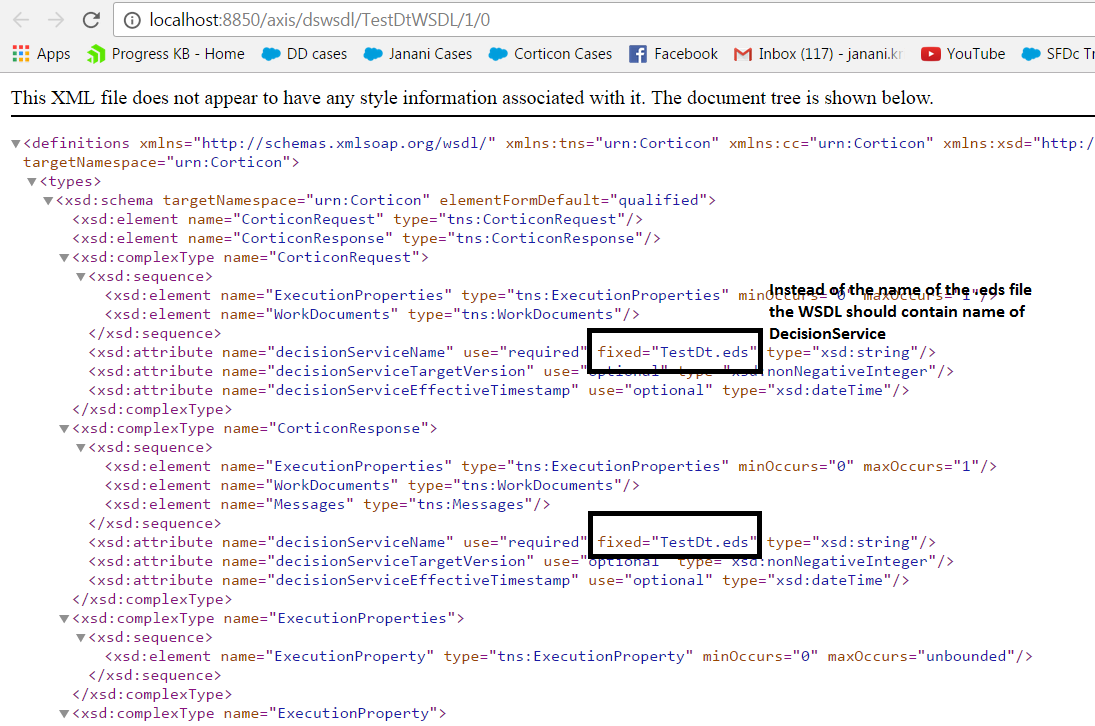The height and width of the screenshot is (726, 1095).
Task: Click the Messages element line
Action: (x=328, y=504)
